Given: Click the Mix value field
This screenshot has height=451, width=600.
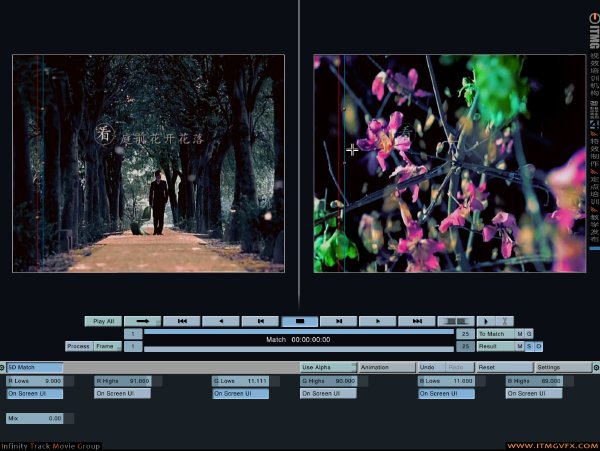Looking at the screenshot, I should (x=34, y=418).
